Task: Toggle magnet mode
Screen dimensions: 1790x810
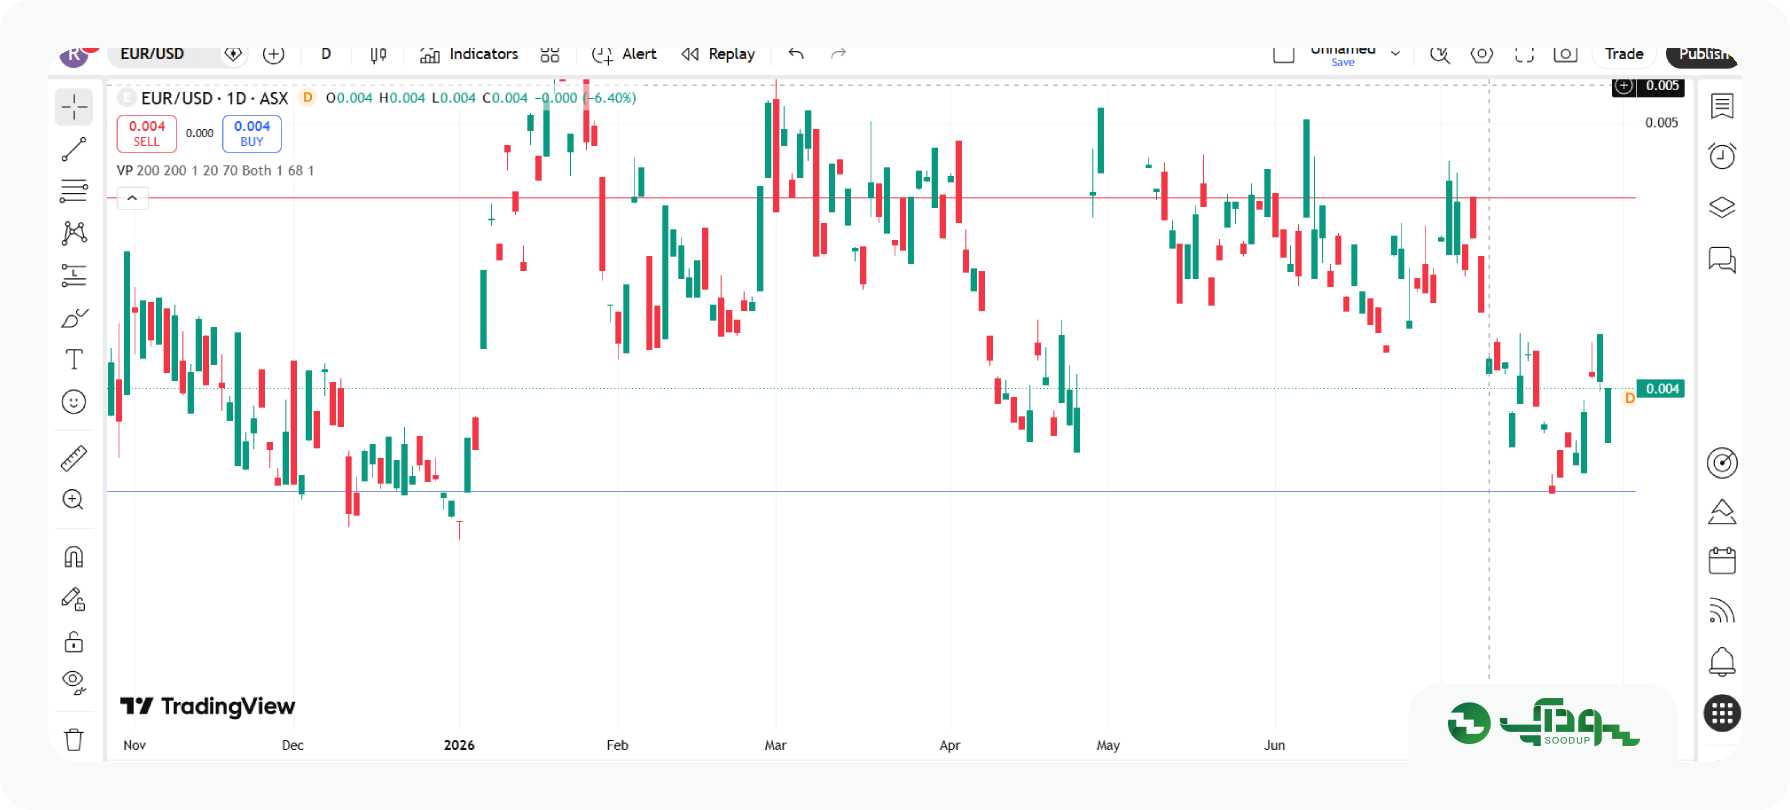Action: point(74,556)
